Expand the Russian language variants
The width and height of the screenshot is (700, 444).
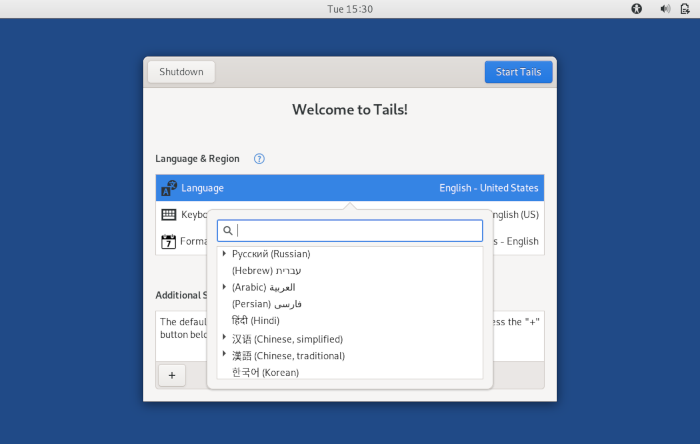coord(224,254)
